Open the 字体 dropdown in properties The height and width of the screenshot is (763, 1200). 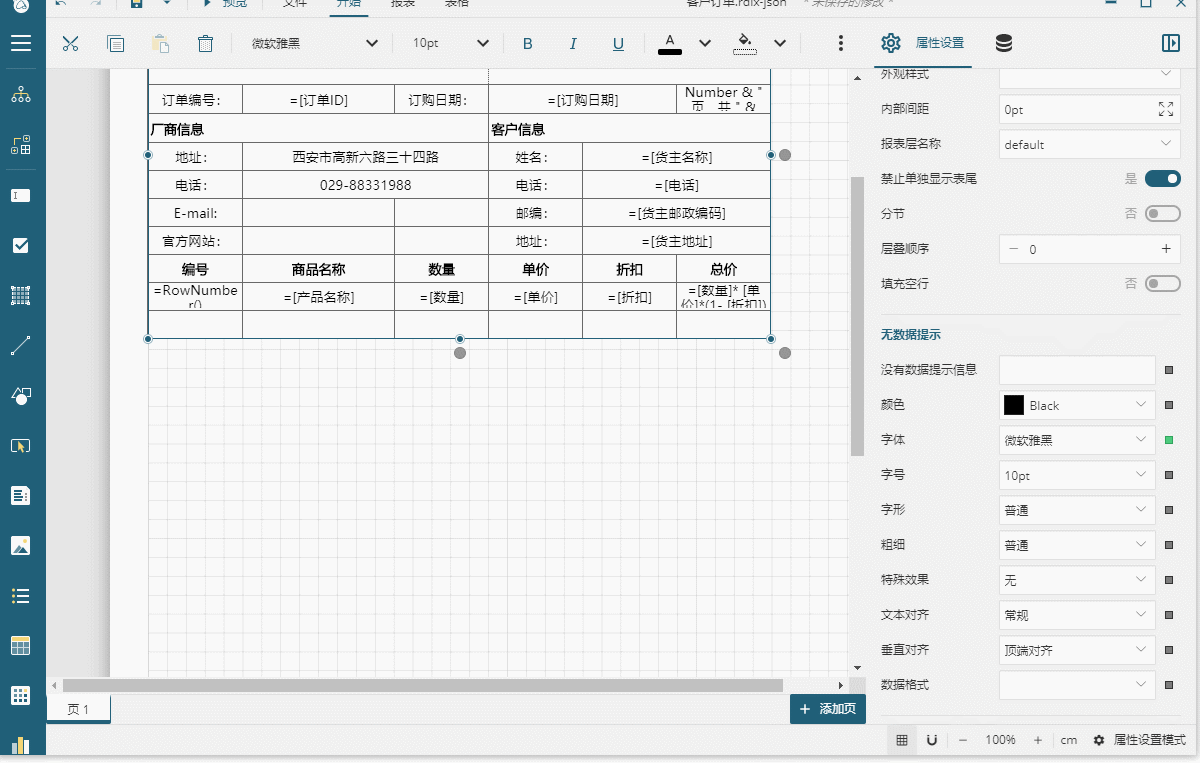click(x=1078, y=440)
